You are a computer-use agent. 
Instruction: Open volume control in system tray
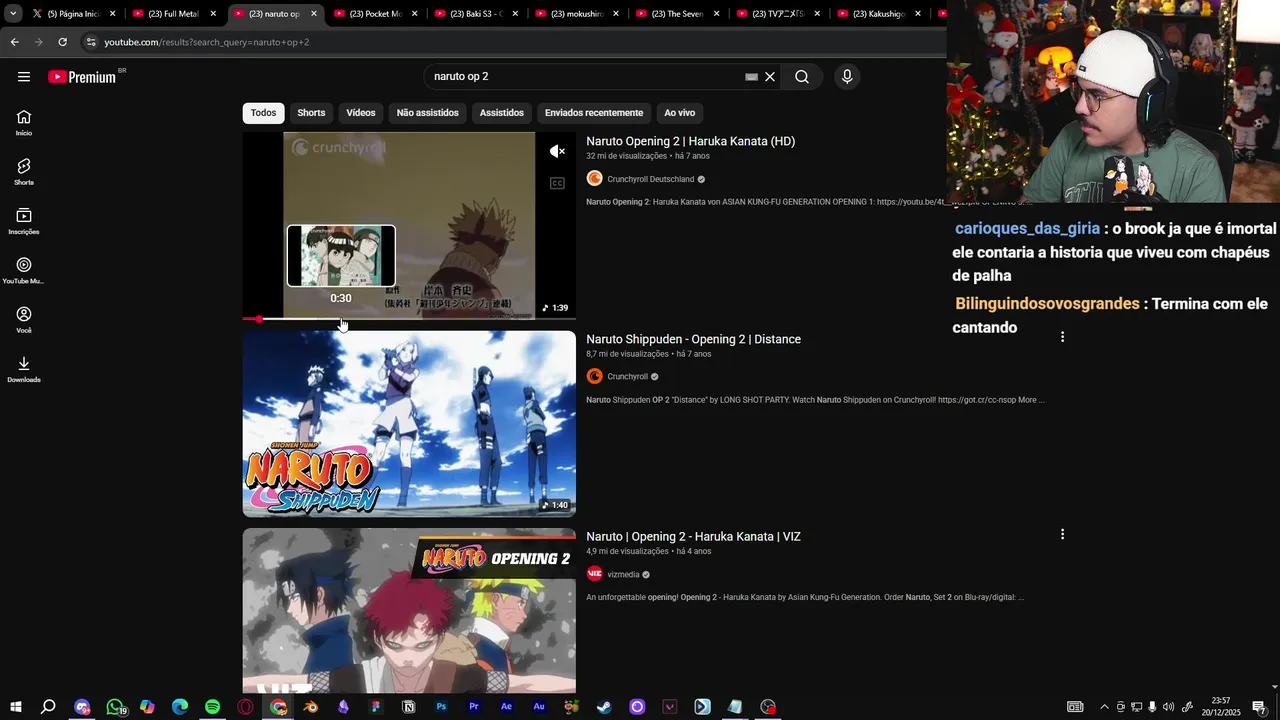[1168, 707]
